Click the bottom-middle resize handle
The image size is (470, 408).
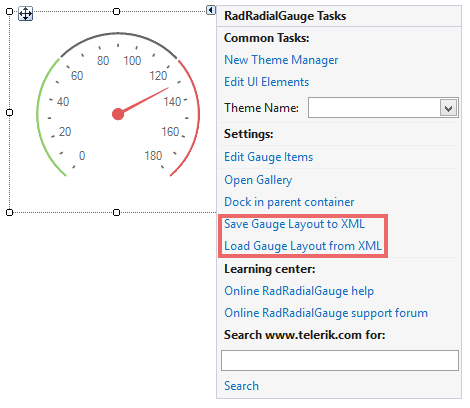(116, 212)
